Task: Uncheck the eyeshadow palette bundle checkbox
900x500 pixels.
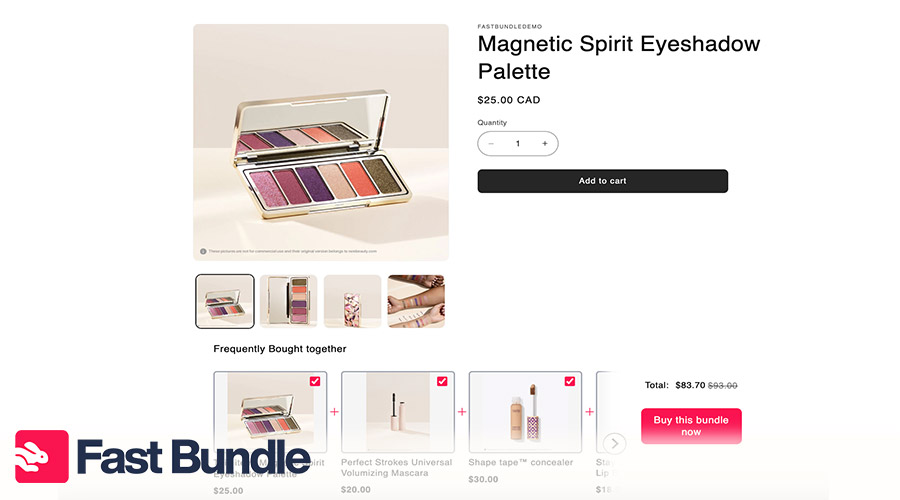Action: [315, 381]
